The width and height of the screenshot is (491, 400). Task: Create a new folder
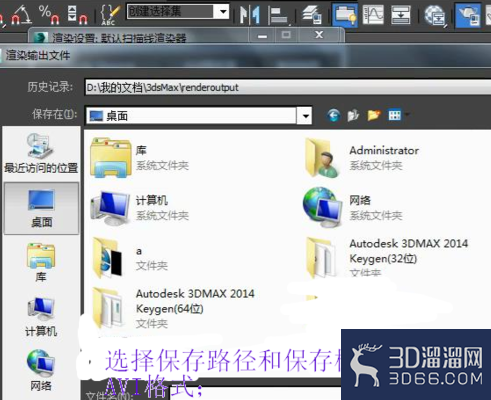click(374, 116)
